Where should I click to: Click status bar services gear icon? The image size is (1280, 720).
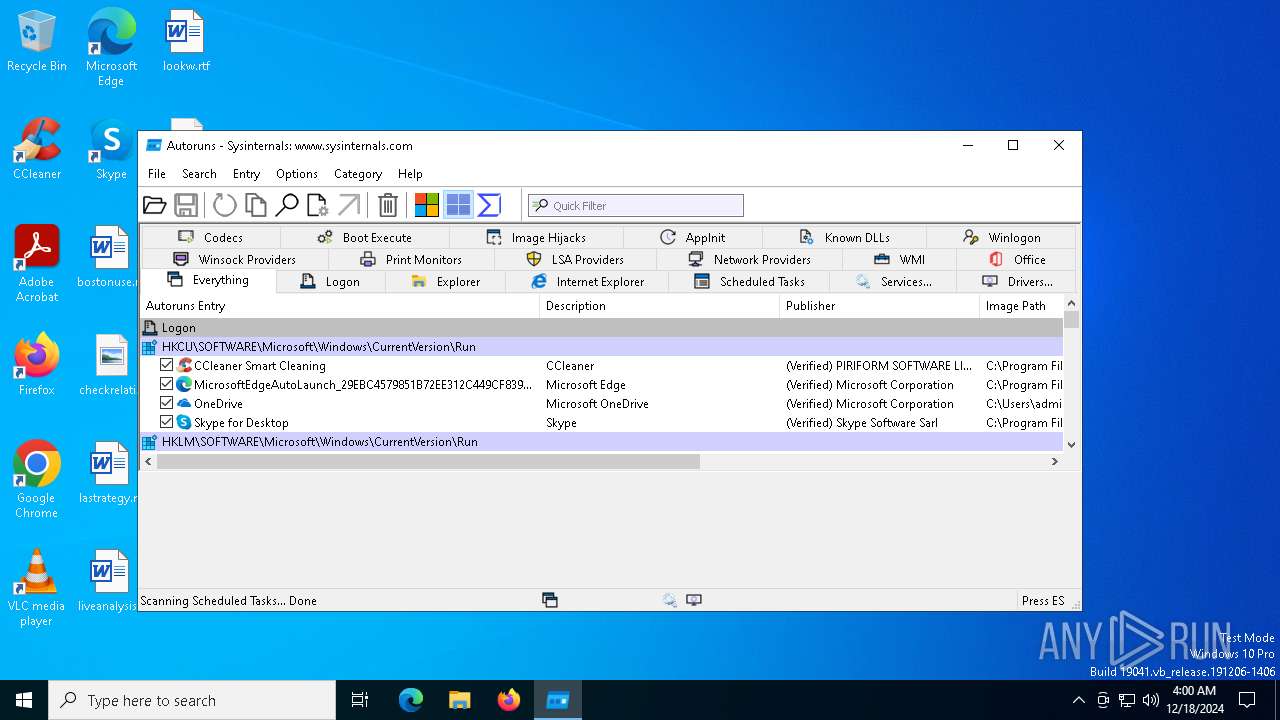point(669,600)
